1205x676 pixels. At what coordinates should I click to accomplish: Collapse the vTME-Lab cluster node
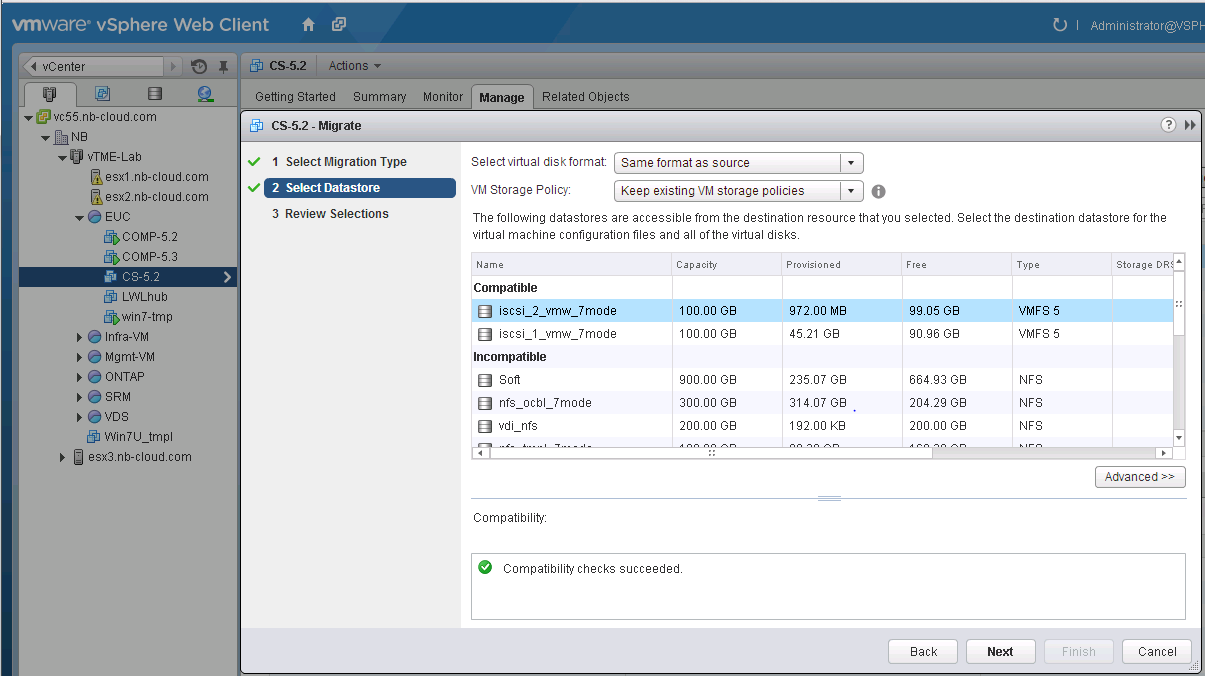pyautogui.click(x=62, y=157)
